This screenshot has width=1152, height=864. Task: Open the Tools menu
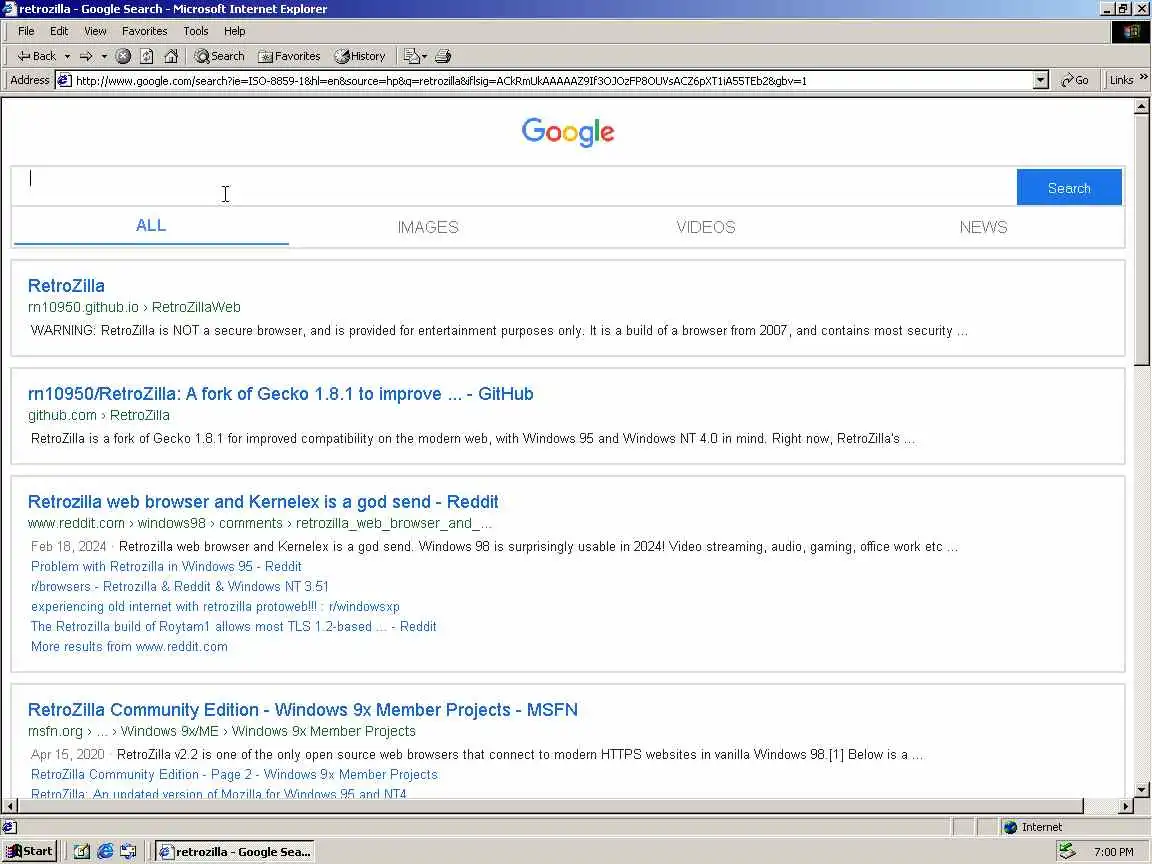pos(195,31)
